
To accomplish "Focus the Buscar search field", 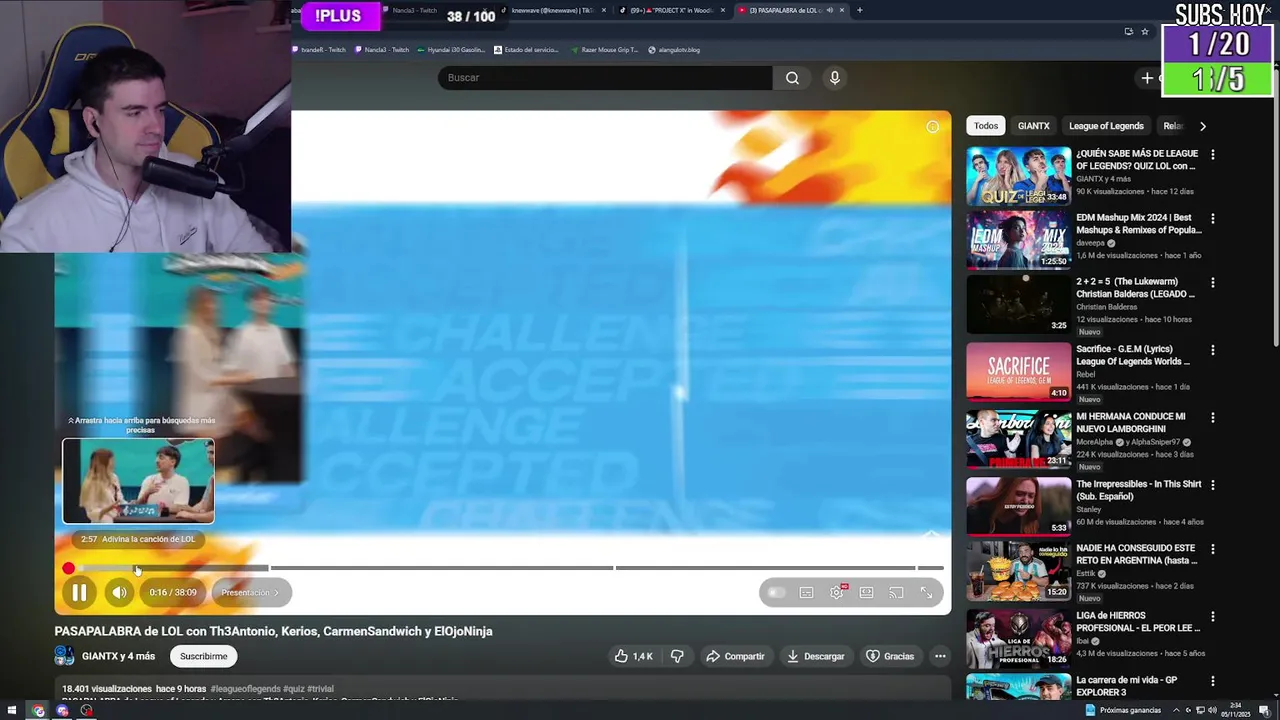I will (x=605, y=78).
